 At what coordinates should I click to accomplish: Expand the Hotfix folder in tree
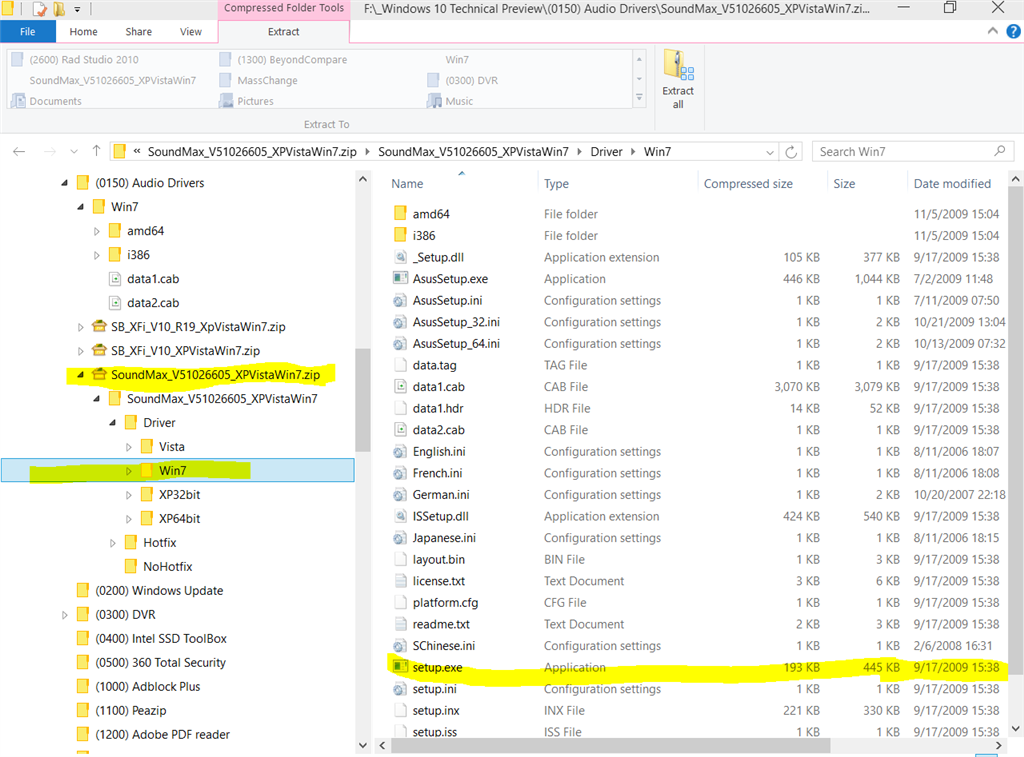(112, 543)
